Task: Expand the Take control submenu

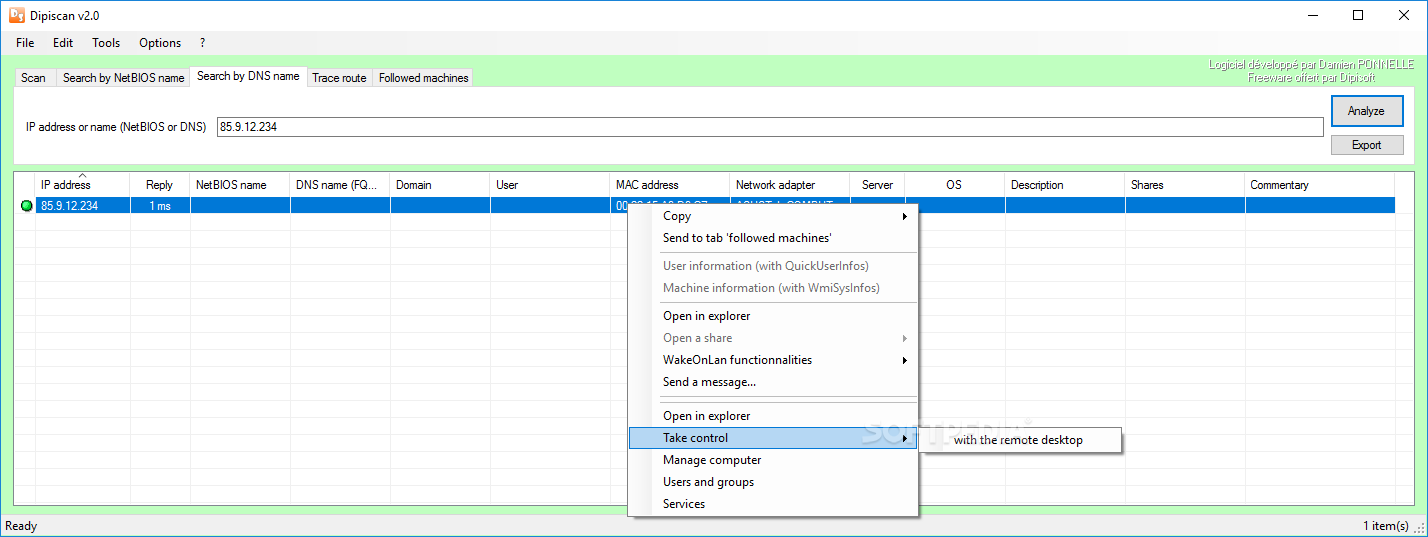Action: point(772,438)
